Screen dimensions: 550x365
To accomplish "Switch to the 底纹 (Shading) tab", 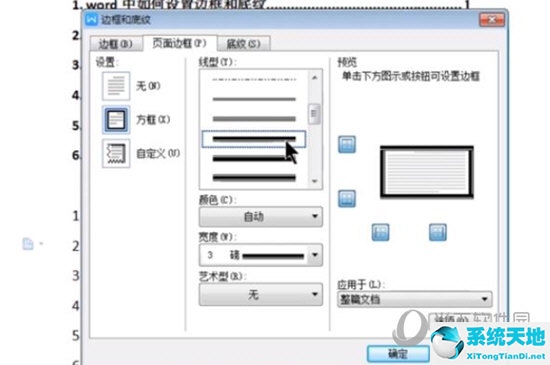I will pos(243,44).
